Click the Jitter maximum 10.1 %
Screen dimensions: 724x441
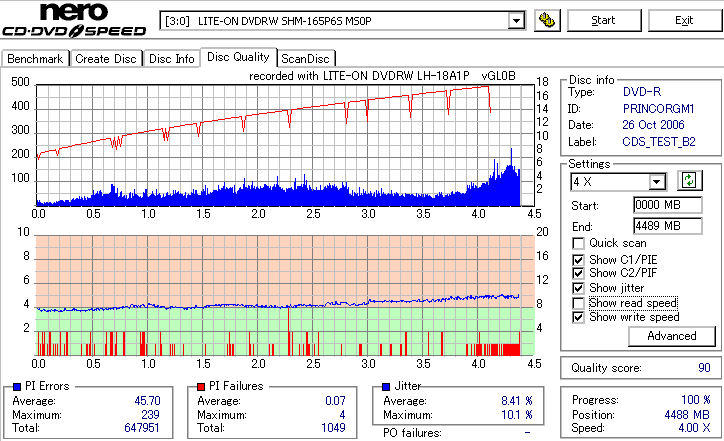(517, 415)
